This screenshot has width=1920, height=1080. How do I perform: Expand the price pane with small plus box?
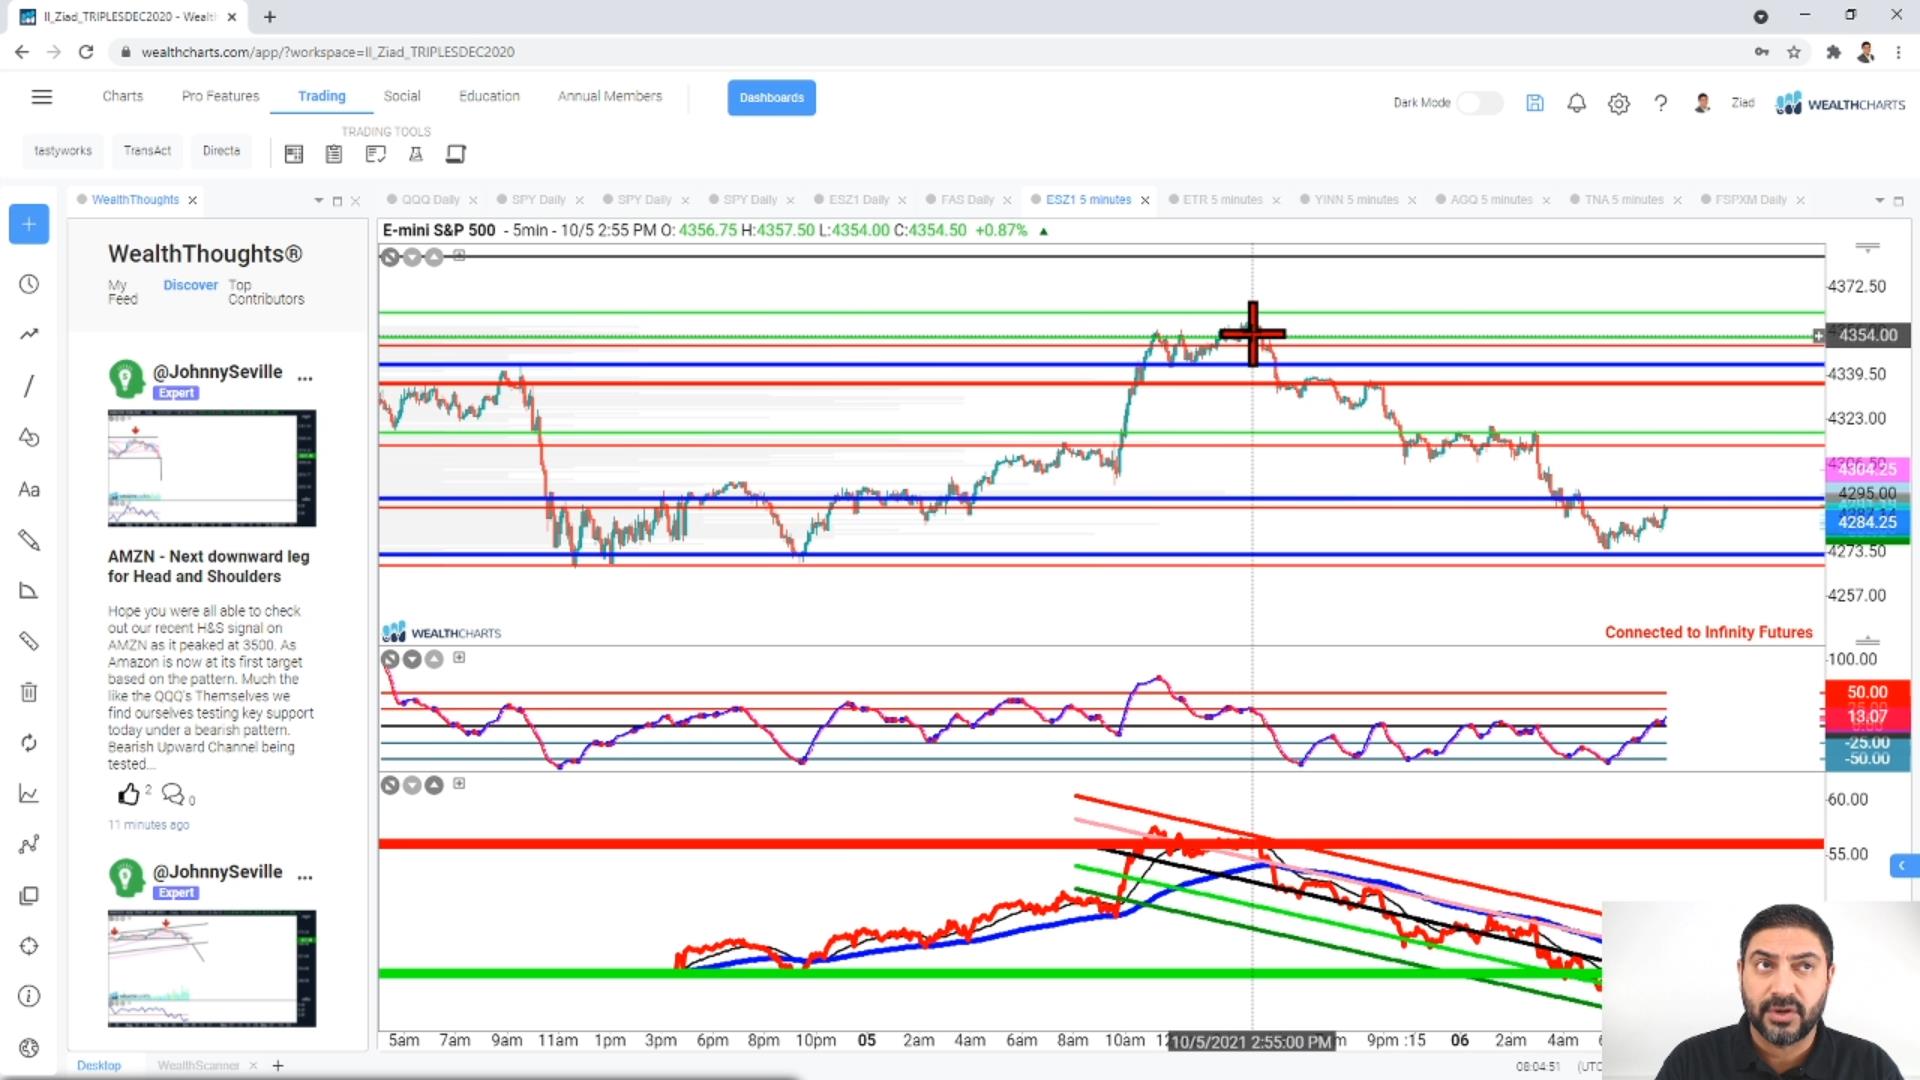459,256
